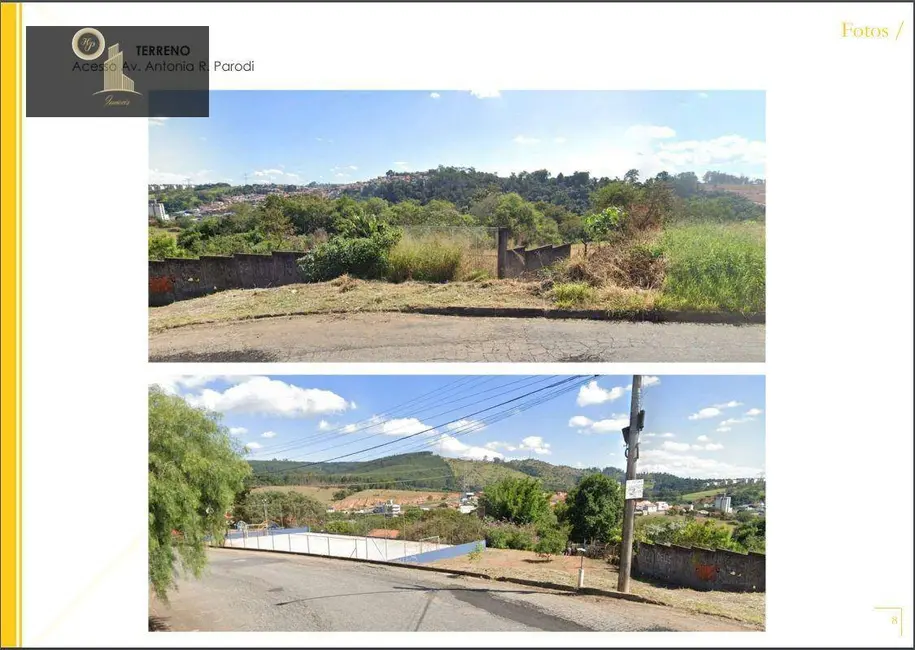Select the top terrain photo
Viewport: 915px width, 650px height.
pos(457,226)
